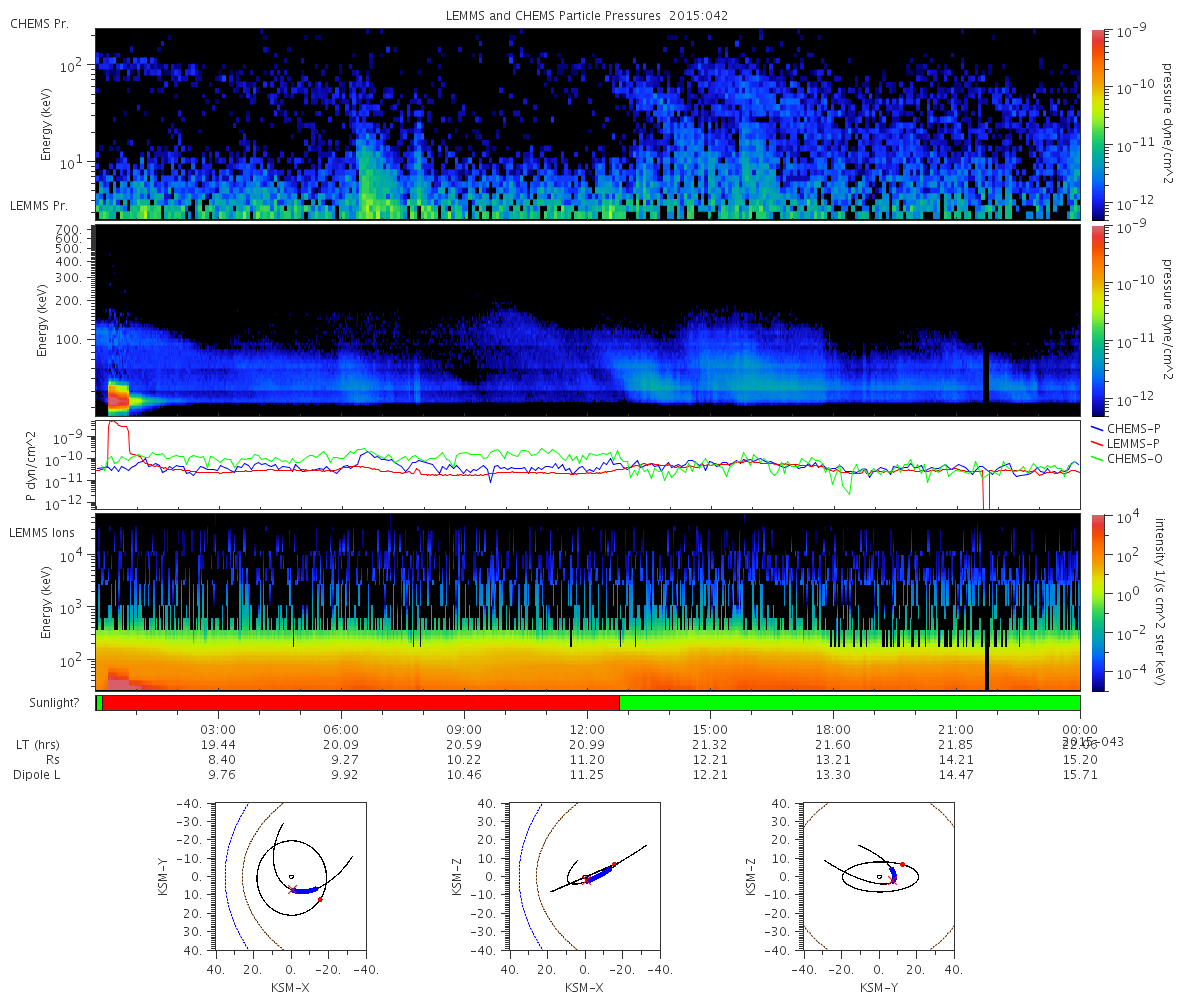Click the KSM-X versus KSM-Z orbit plot
Image resolution: width=1200 pixels, height=1000 pixels.
584,876
